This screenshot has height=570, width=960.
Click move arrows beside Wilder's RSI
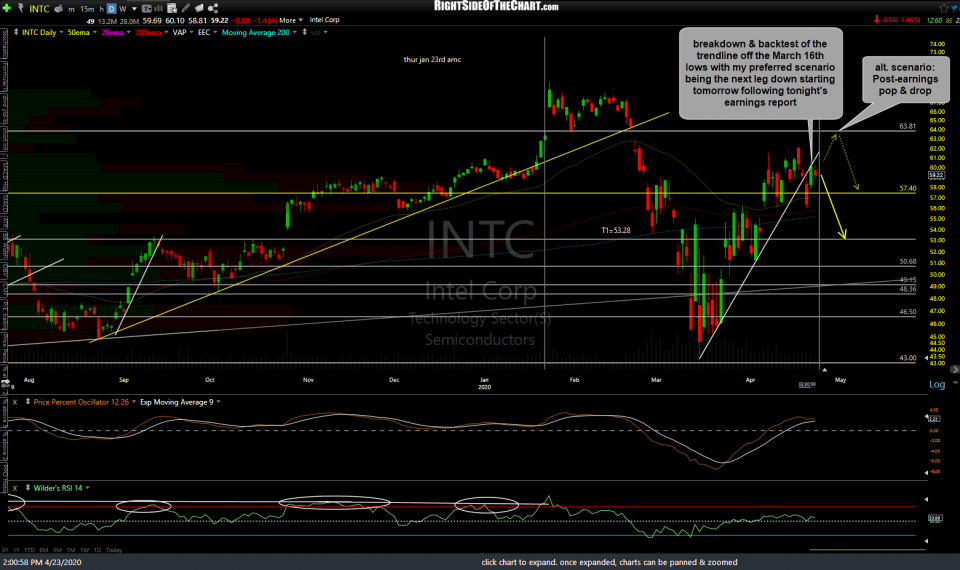point(28,488)
